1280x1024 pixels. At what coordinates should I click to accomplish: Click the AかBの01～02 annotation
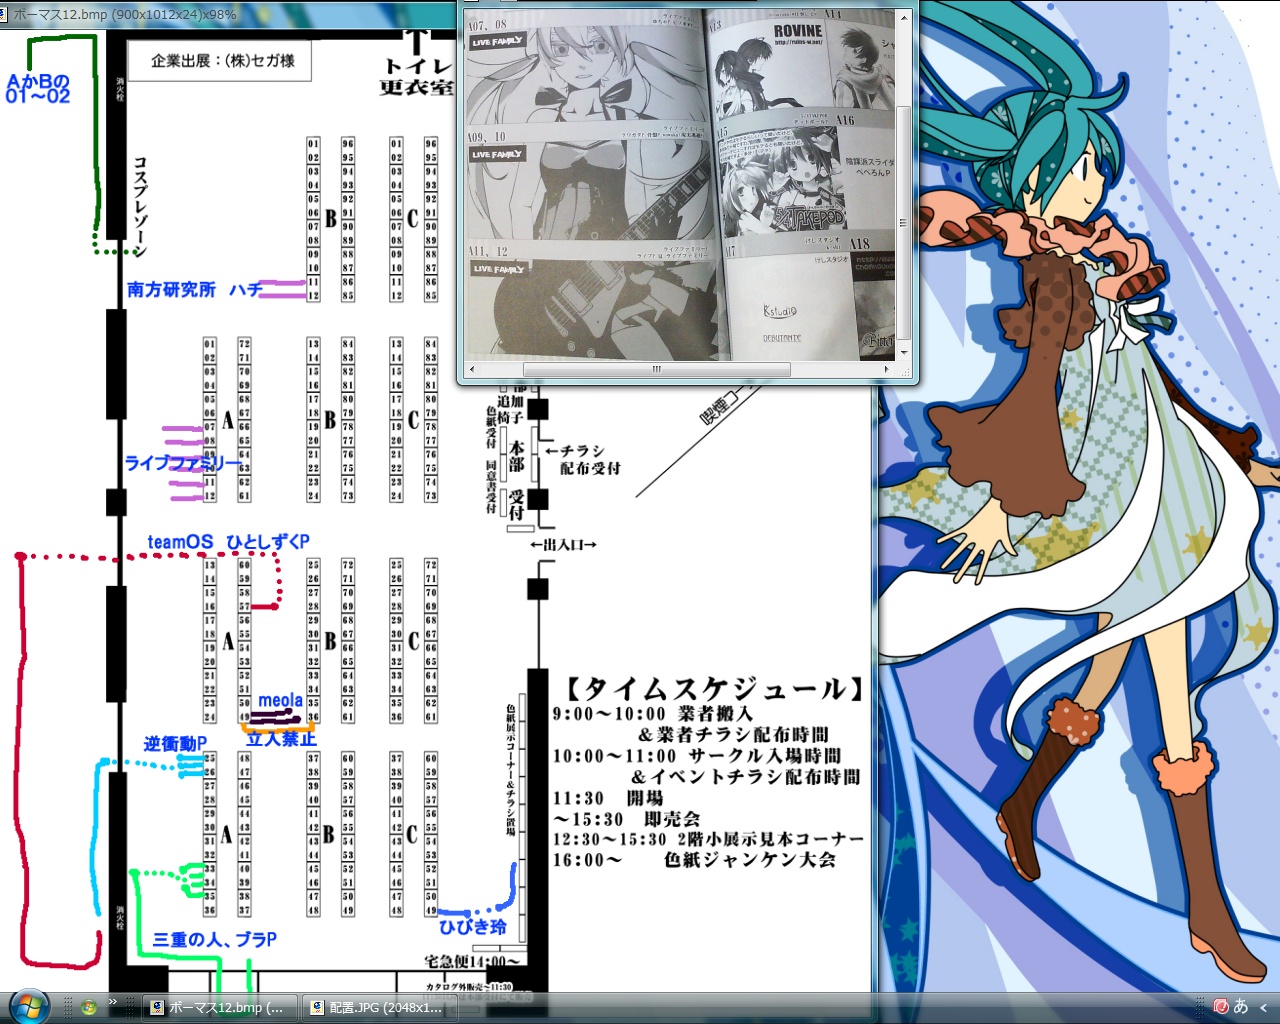click(38, 89)
